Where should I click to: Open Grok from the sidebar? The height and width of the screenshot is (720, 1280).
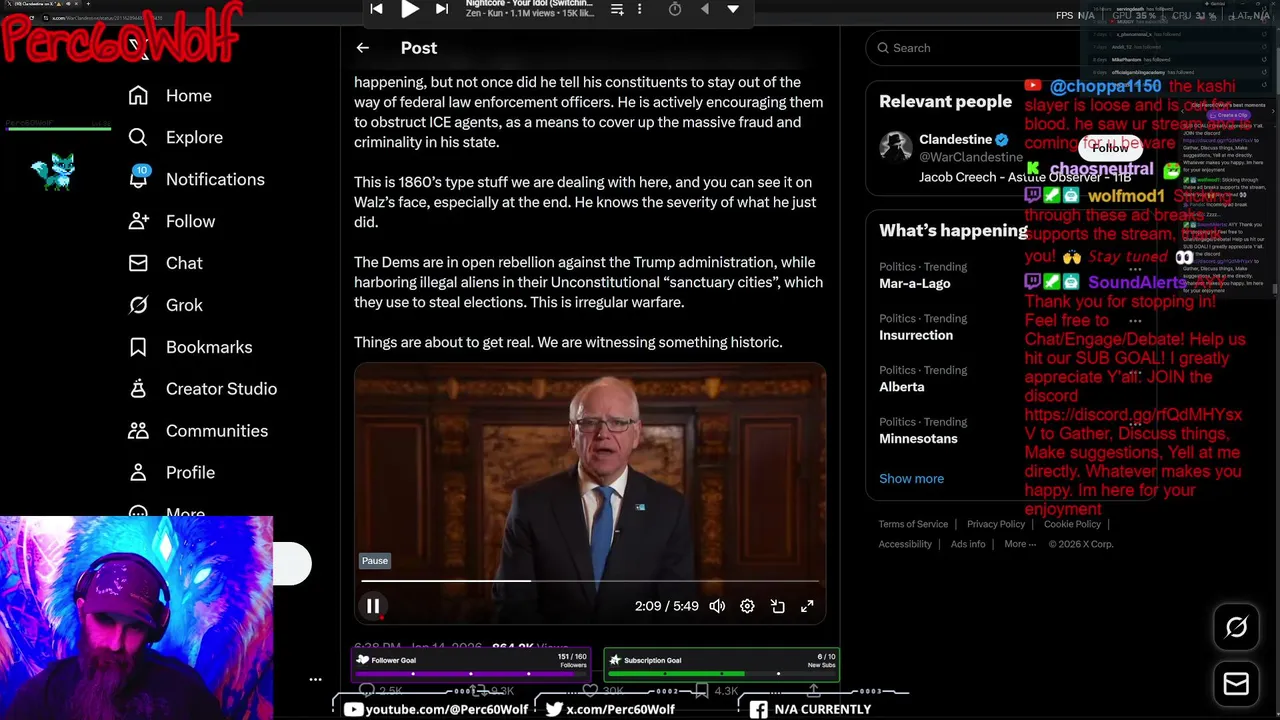[165, 305]
